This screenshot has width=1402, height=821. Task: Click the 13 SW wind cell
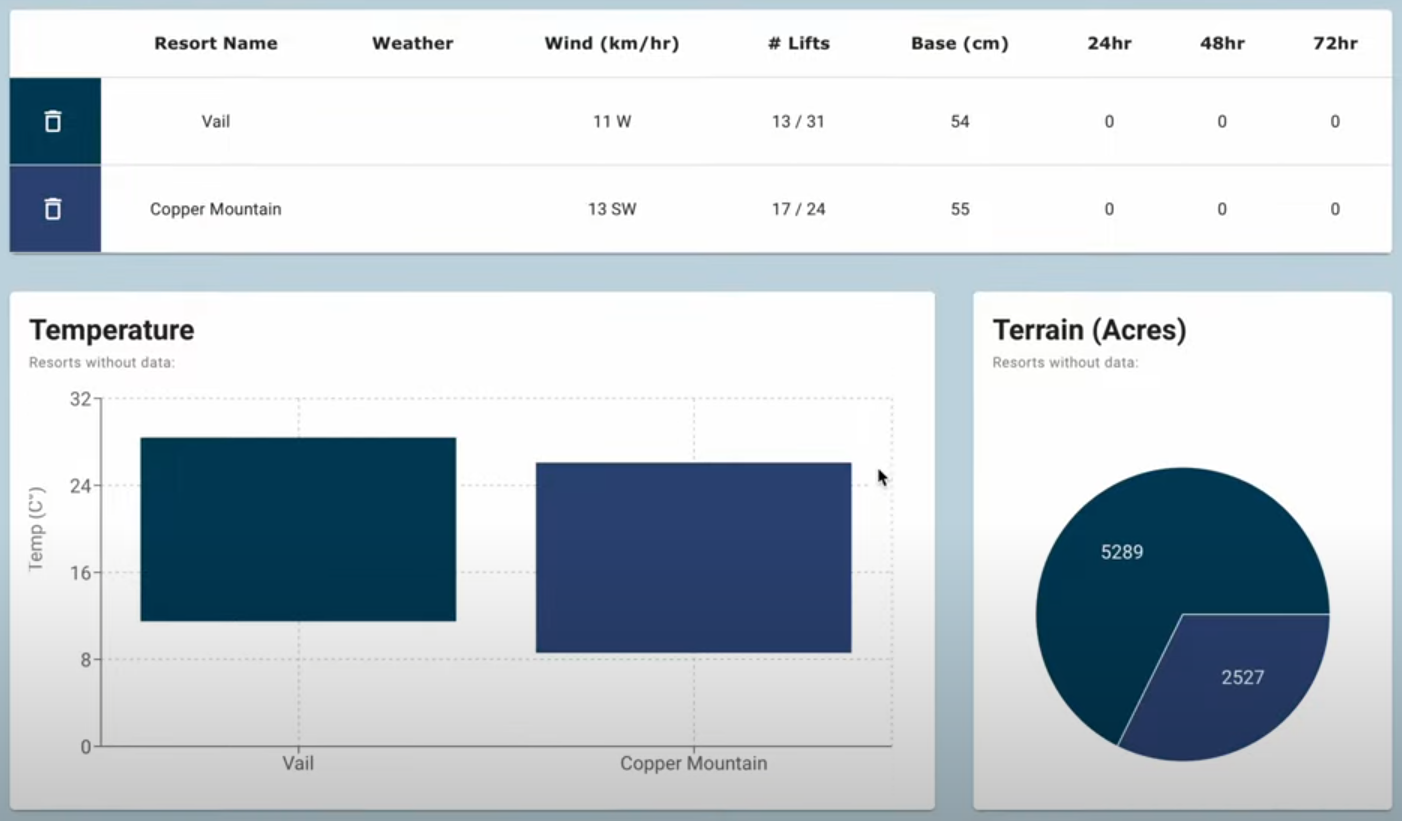point(611,209)
